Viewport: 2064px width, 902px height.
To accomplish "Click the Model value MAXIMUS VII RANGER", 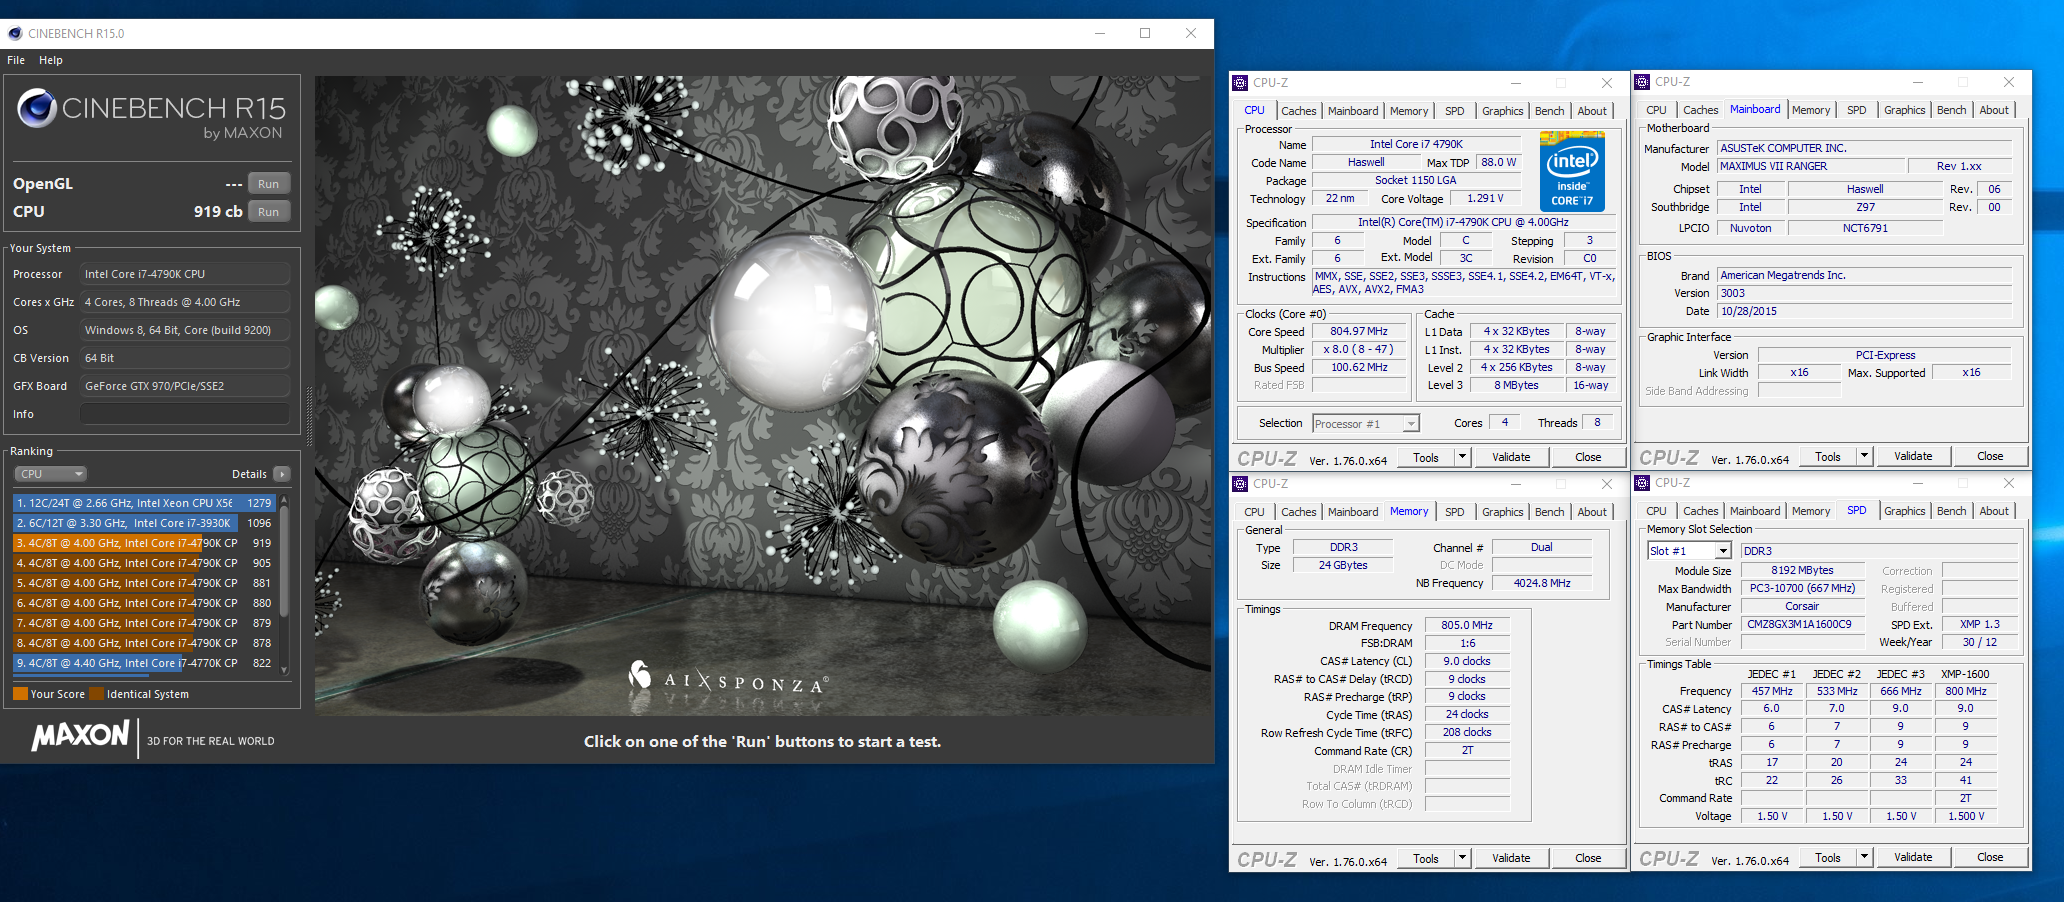I will [1811, 167].
